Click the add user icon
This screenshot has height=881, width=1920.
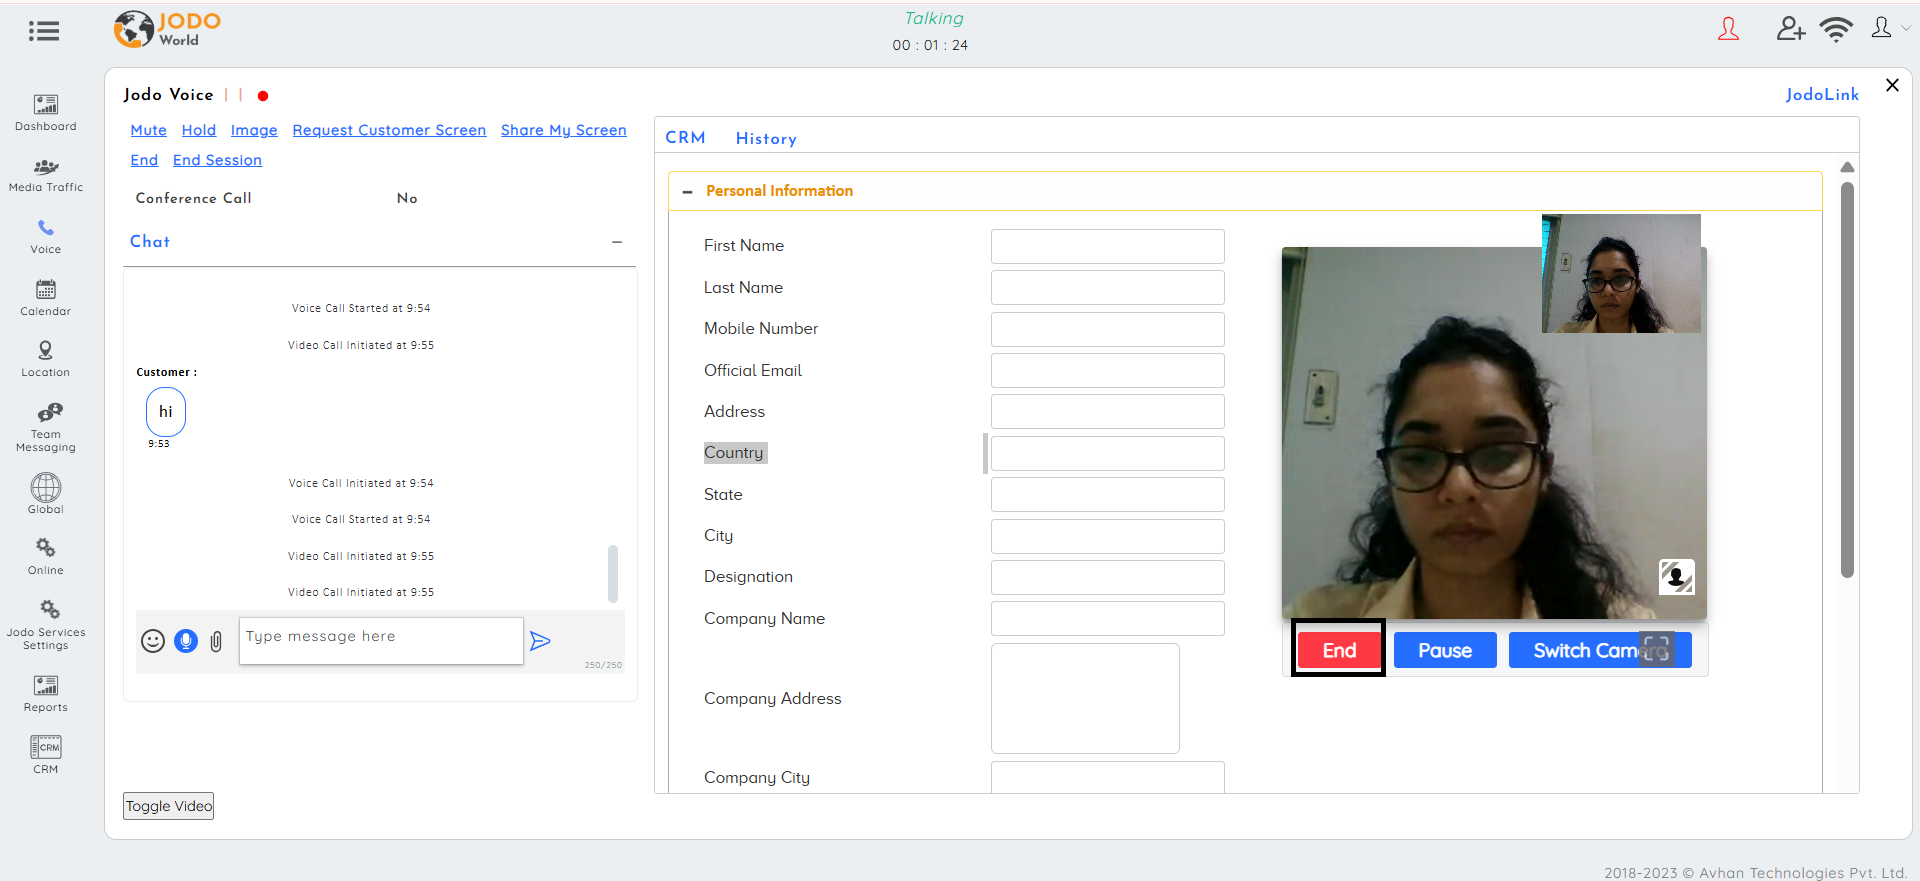point(1791,29)
